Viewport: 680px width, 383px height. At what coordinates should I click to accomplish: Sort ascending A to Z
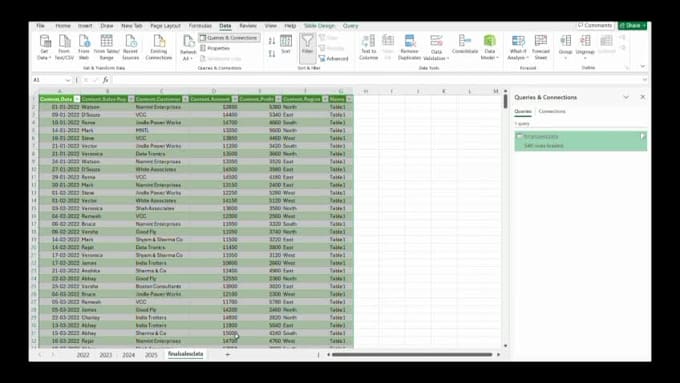[x=272, y=41]
